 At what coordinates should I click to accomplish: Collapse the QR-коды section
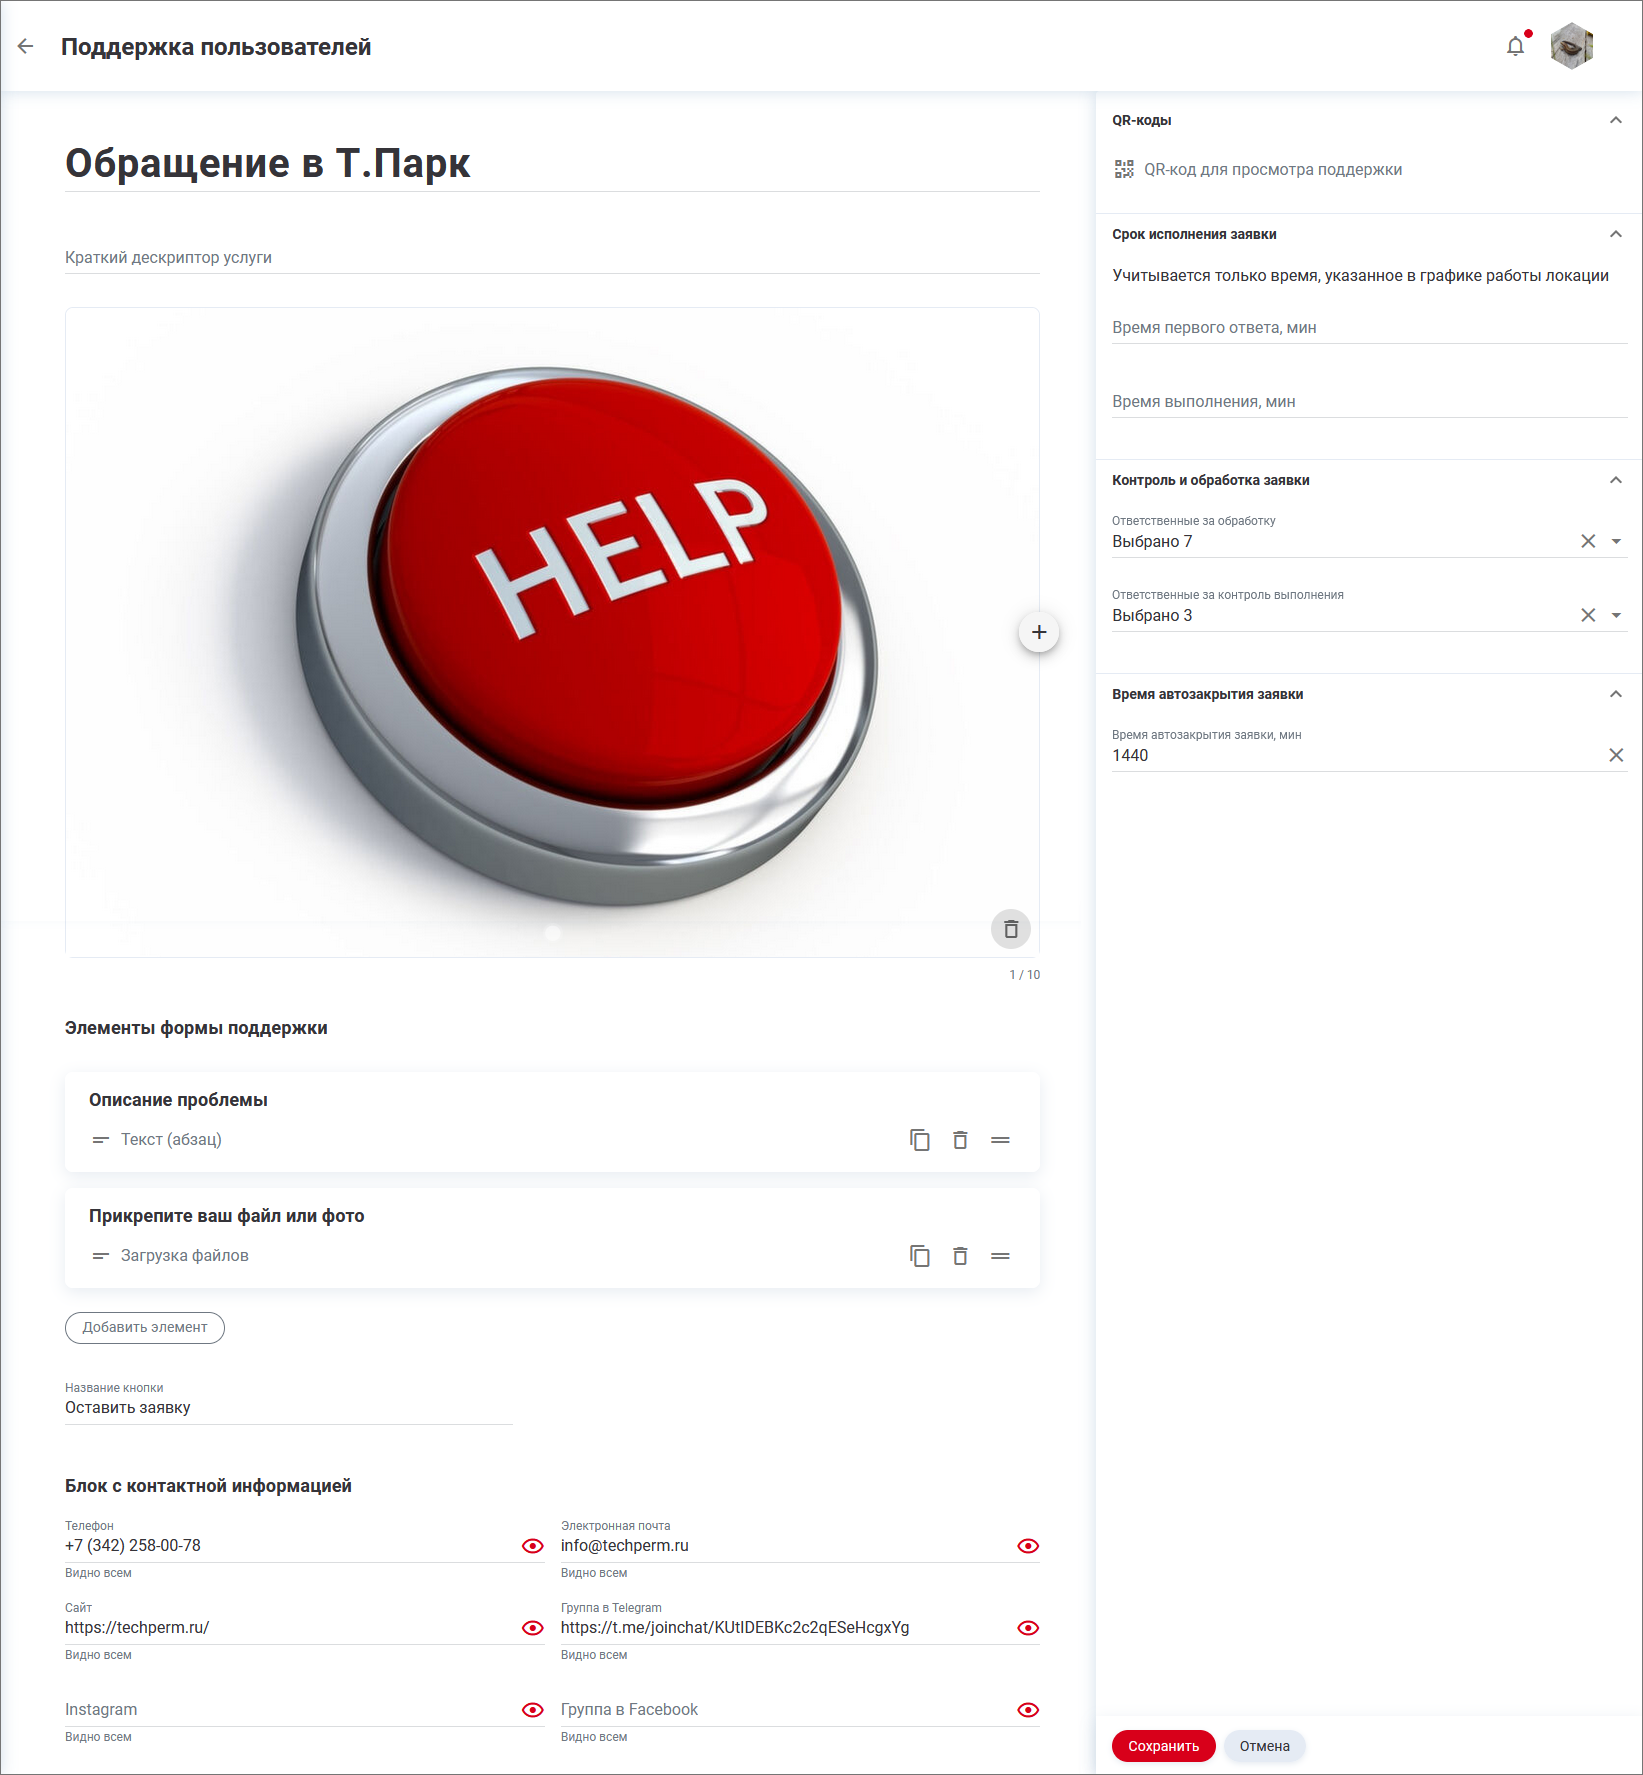point(1615,120)
